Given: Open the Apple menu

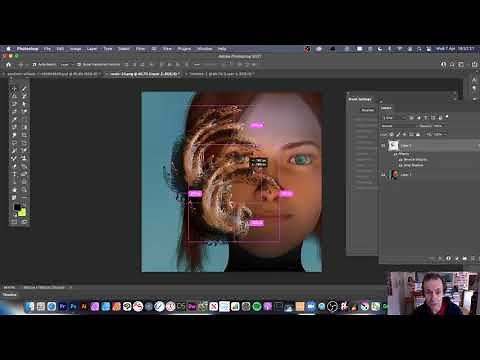Looking at the screenshot, I should click(x=9, y=49).
